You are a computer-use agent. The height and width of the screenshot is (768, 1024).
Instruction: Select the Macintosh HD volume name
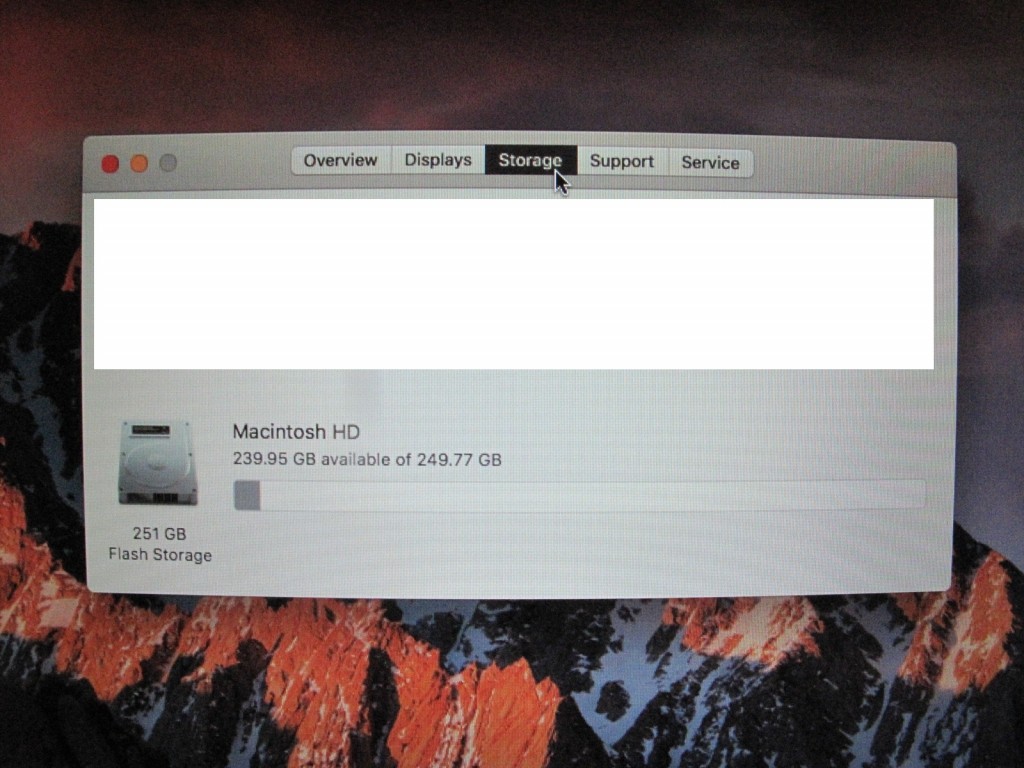tap(296, 432)
